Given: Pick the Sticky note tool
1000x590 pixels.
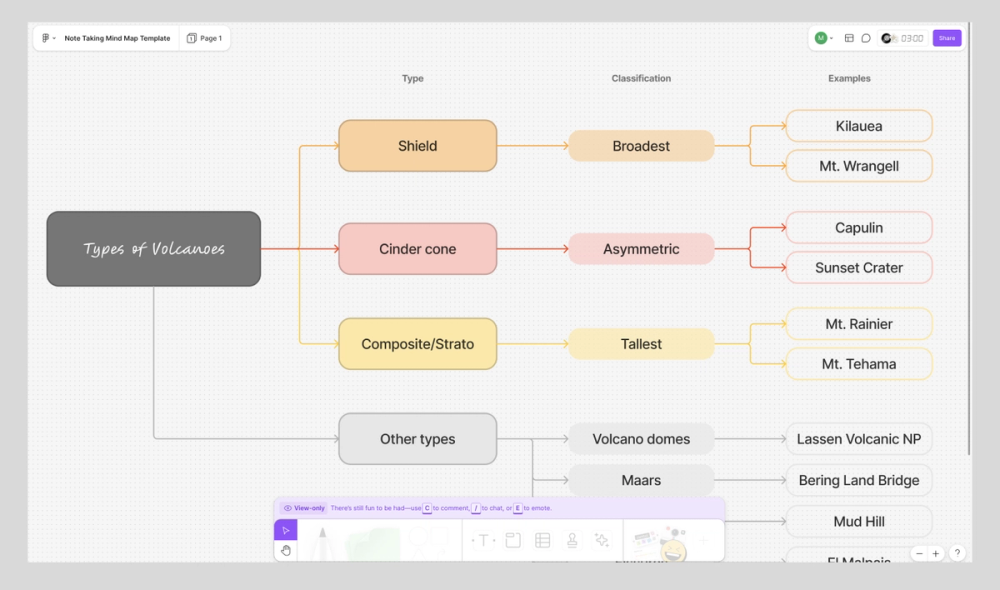Looking at the screenshot, I should 512,540.
